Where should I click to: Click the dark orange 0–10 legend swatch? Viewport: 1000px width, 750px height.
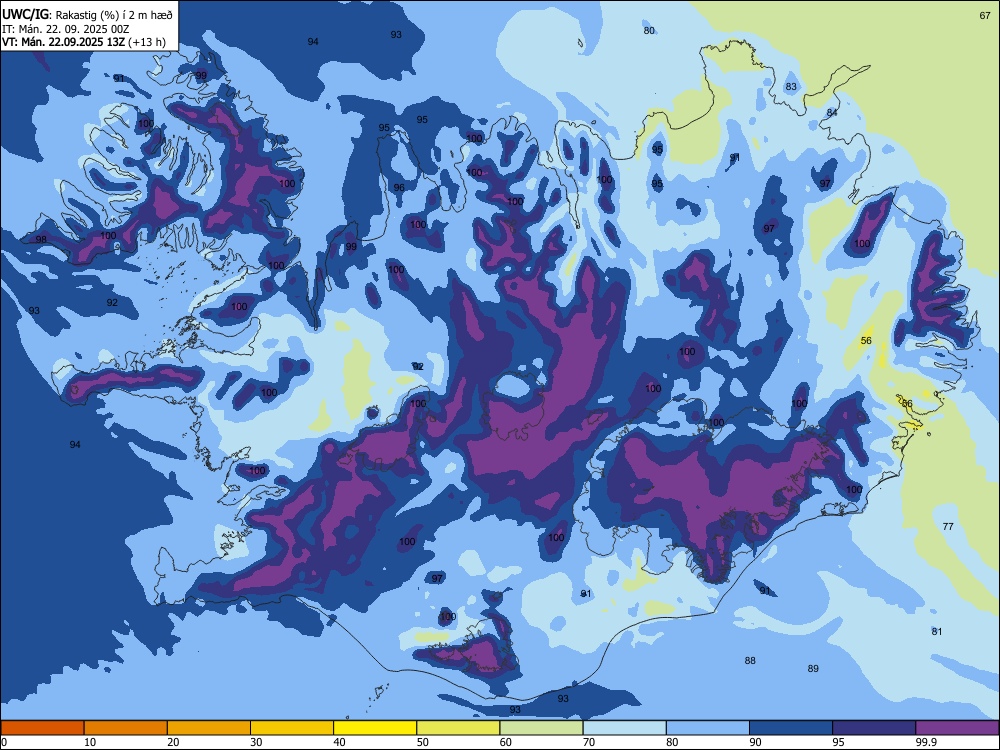pos(43,728)
